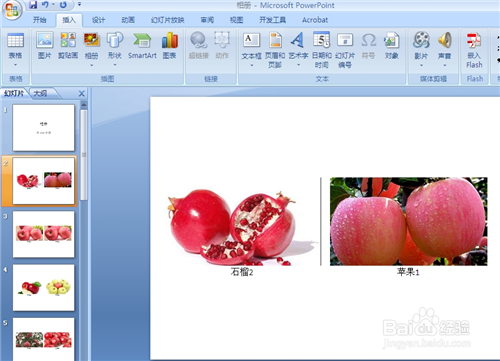The width and height of the screenshot is (500, 361).
Task: Select slide 2 thumbnail with pomegranate
Action: click(43, 181)
